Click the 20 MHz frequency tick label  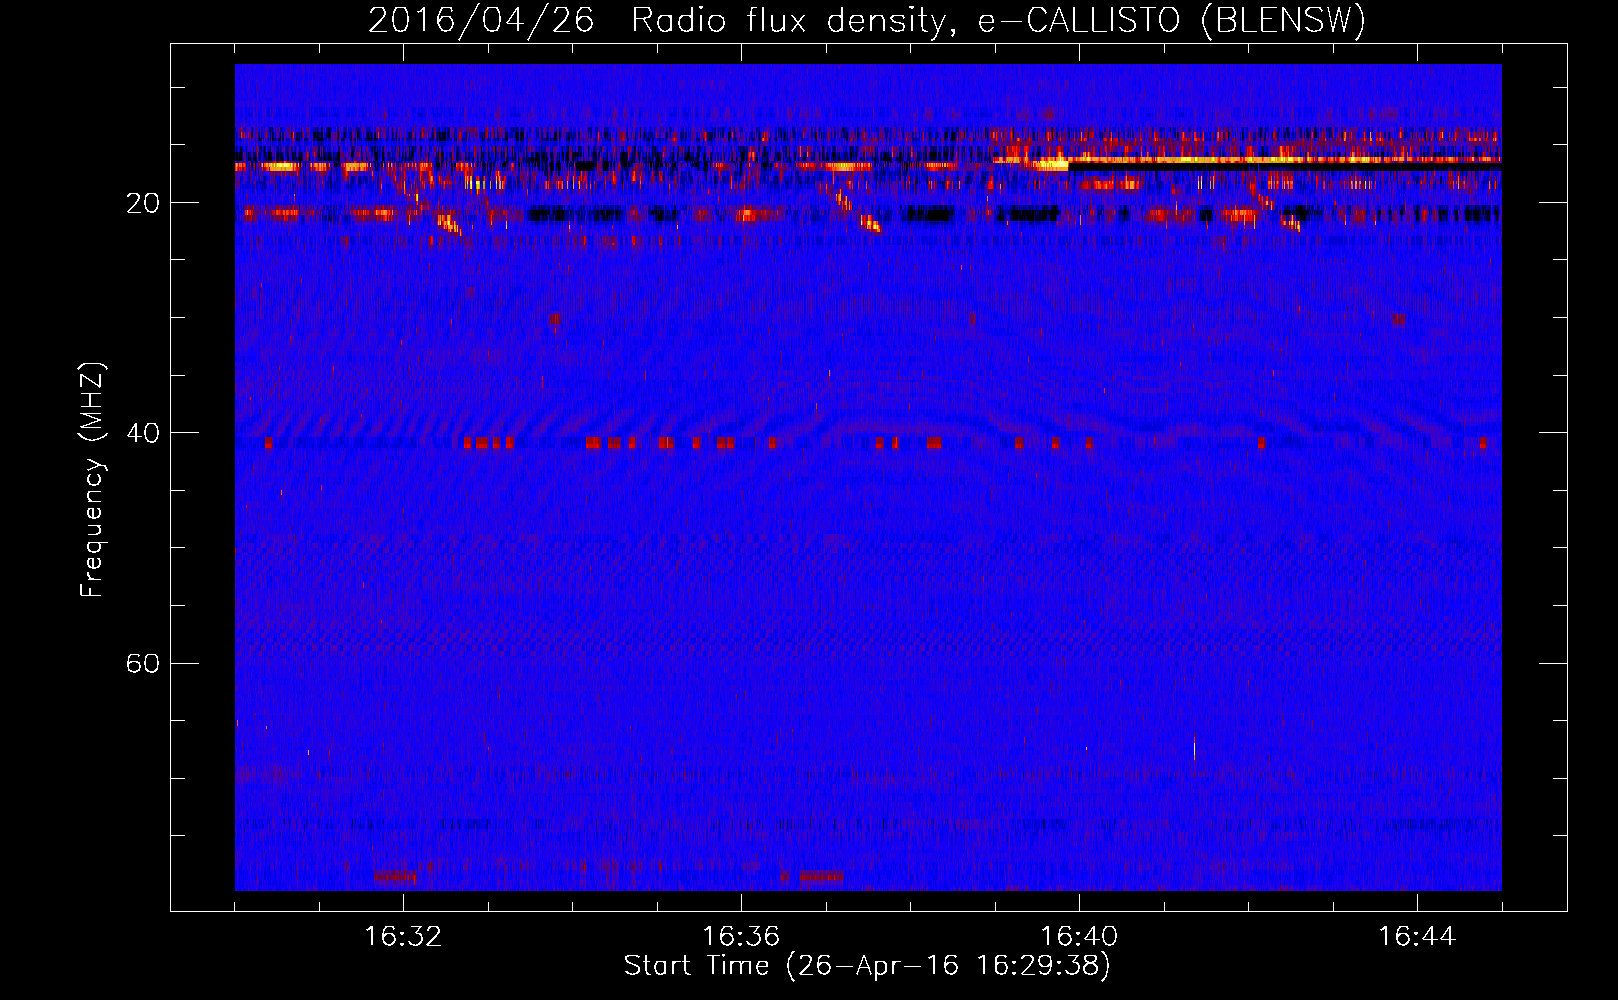coord(142,204)
